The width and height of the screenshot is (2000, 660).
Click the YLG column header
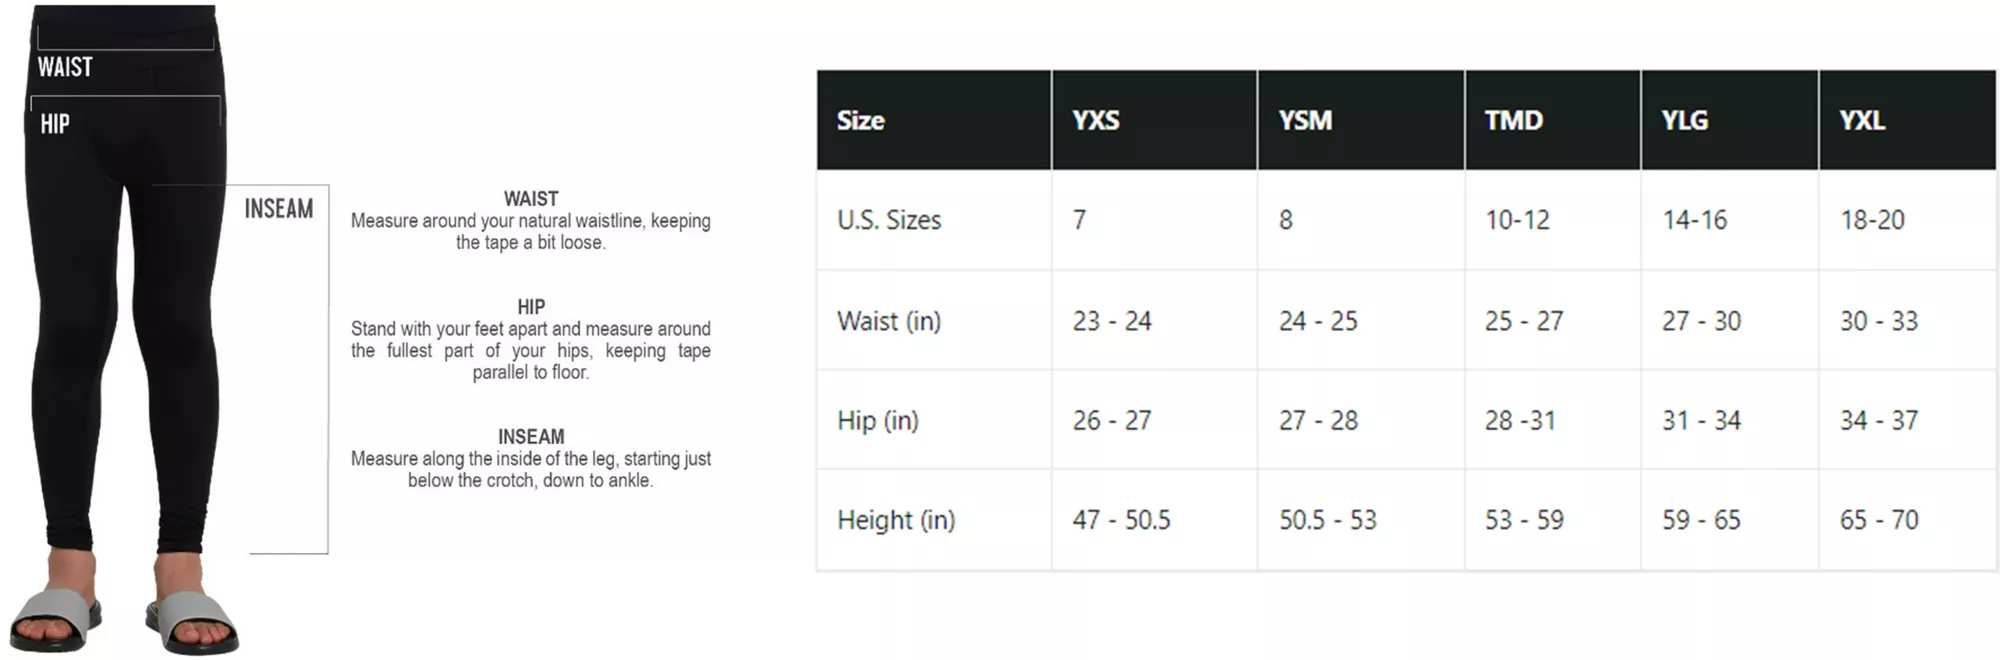tap(1685, 121)
